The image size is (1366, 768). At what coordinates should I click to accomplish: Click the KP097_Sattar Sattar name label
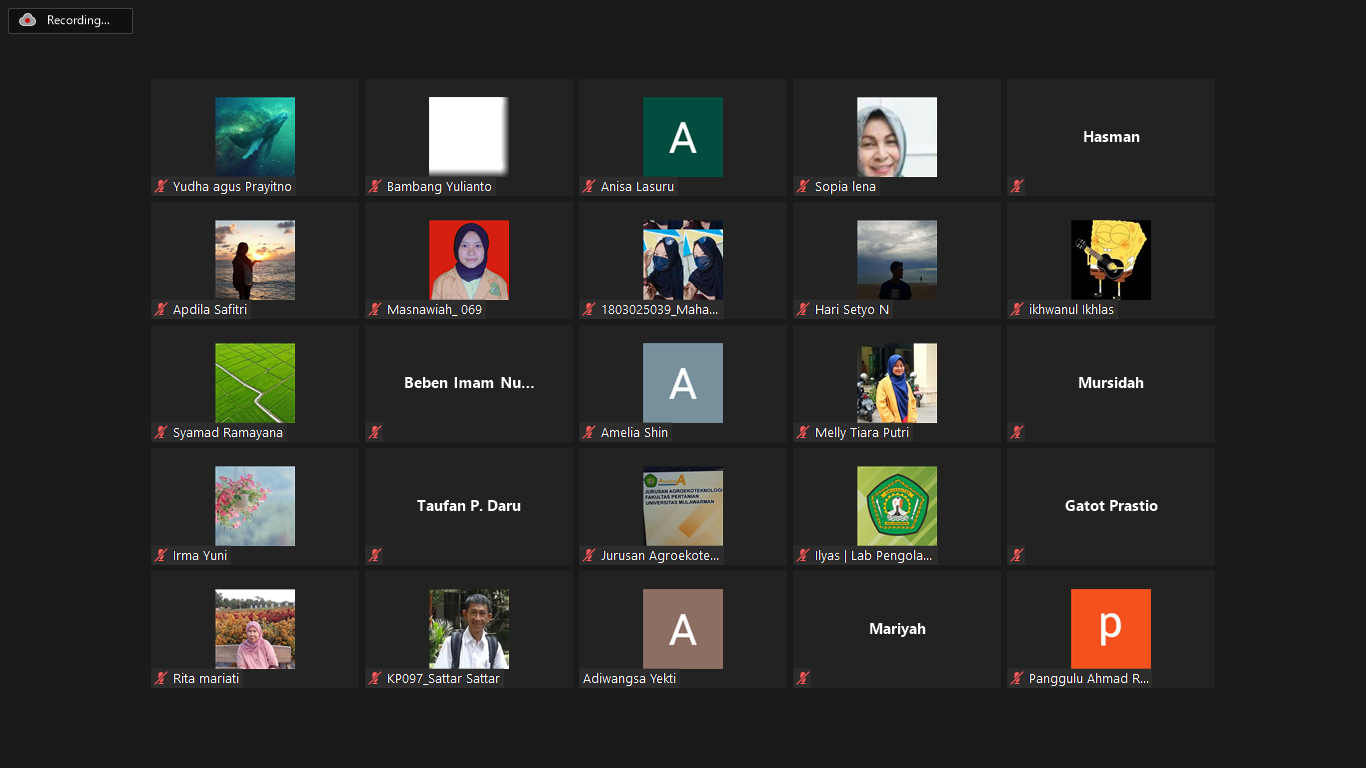pyautogui.click(x=443, y=678)
